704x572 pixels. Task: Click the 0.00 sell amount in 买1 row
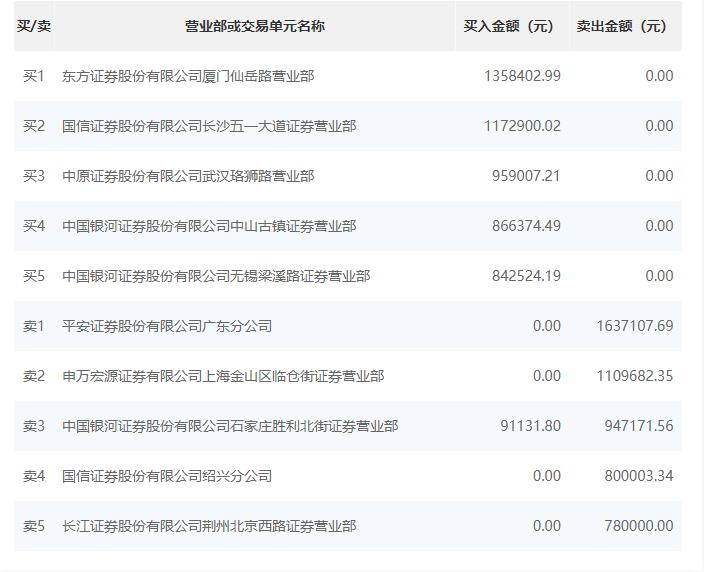[x=660, y=76]
